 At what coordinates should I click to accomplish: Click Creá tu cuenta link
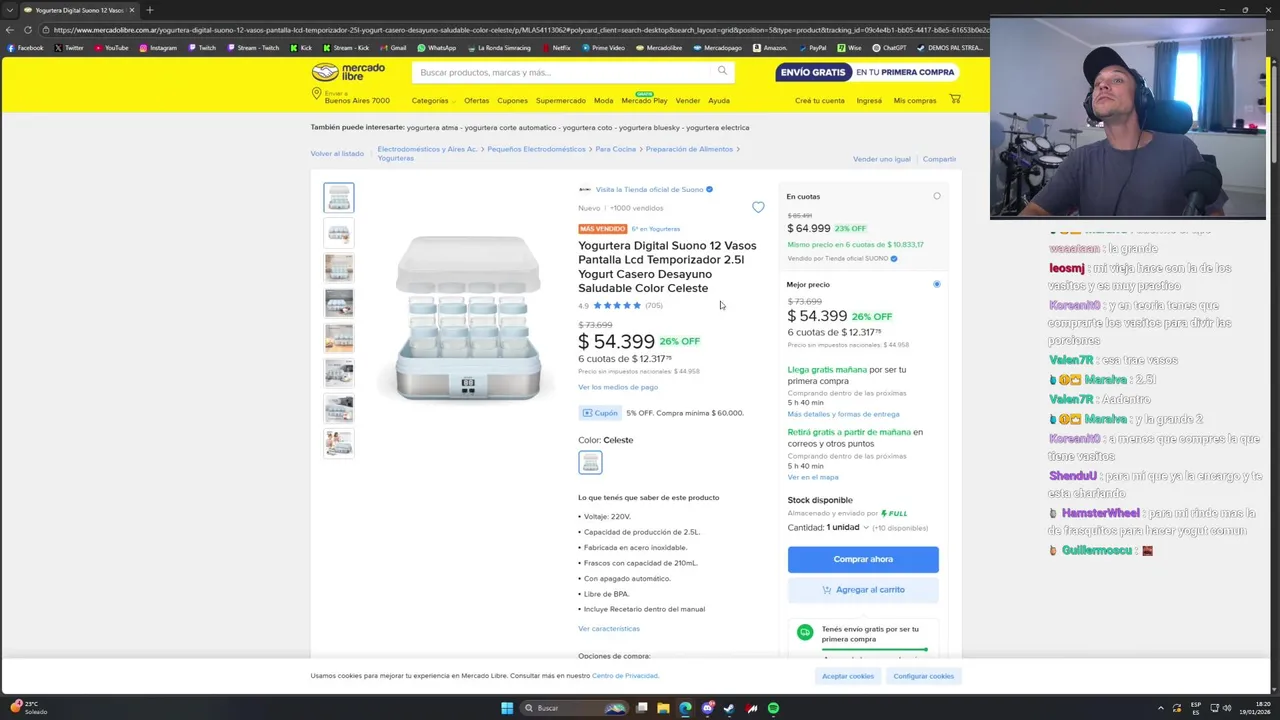[820, 100]
